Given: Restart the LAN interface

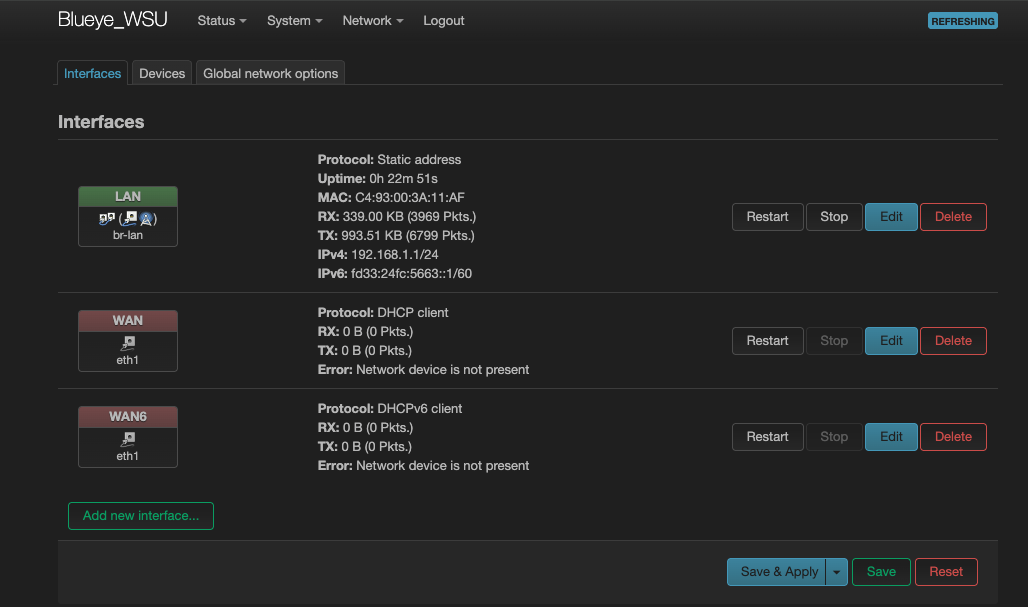Looking at the screenshot, I should click(767, 217).
